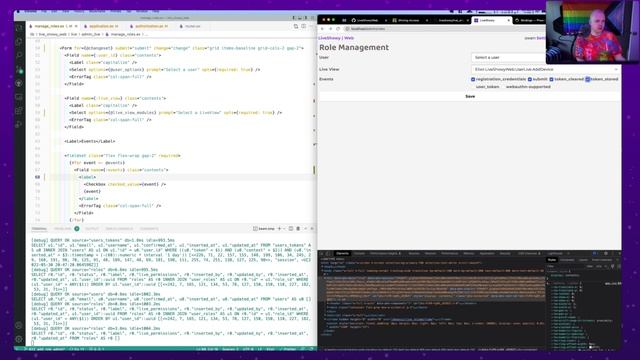Screen dimensions: 640x360
Task: Select admin_live in the editor breadcrumb
Action: point(90,34)
